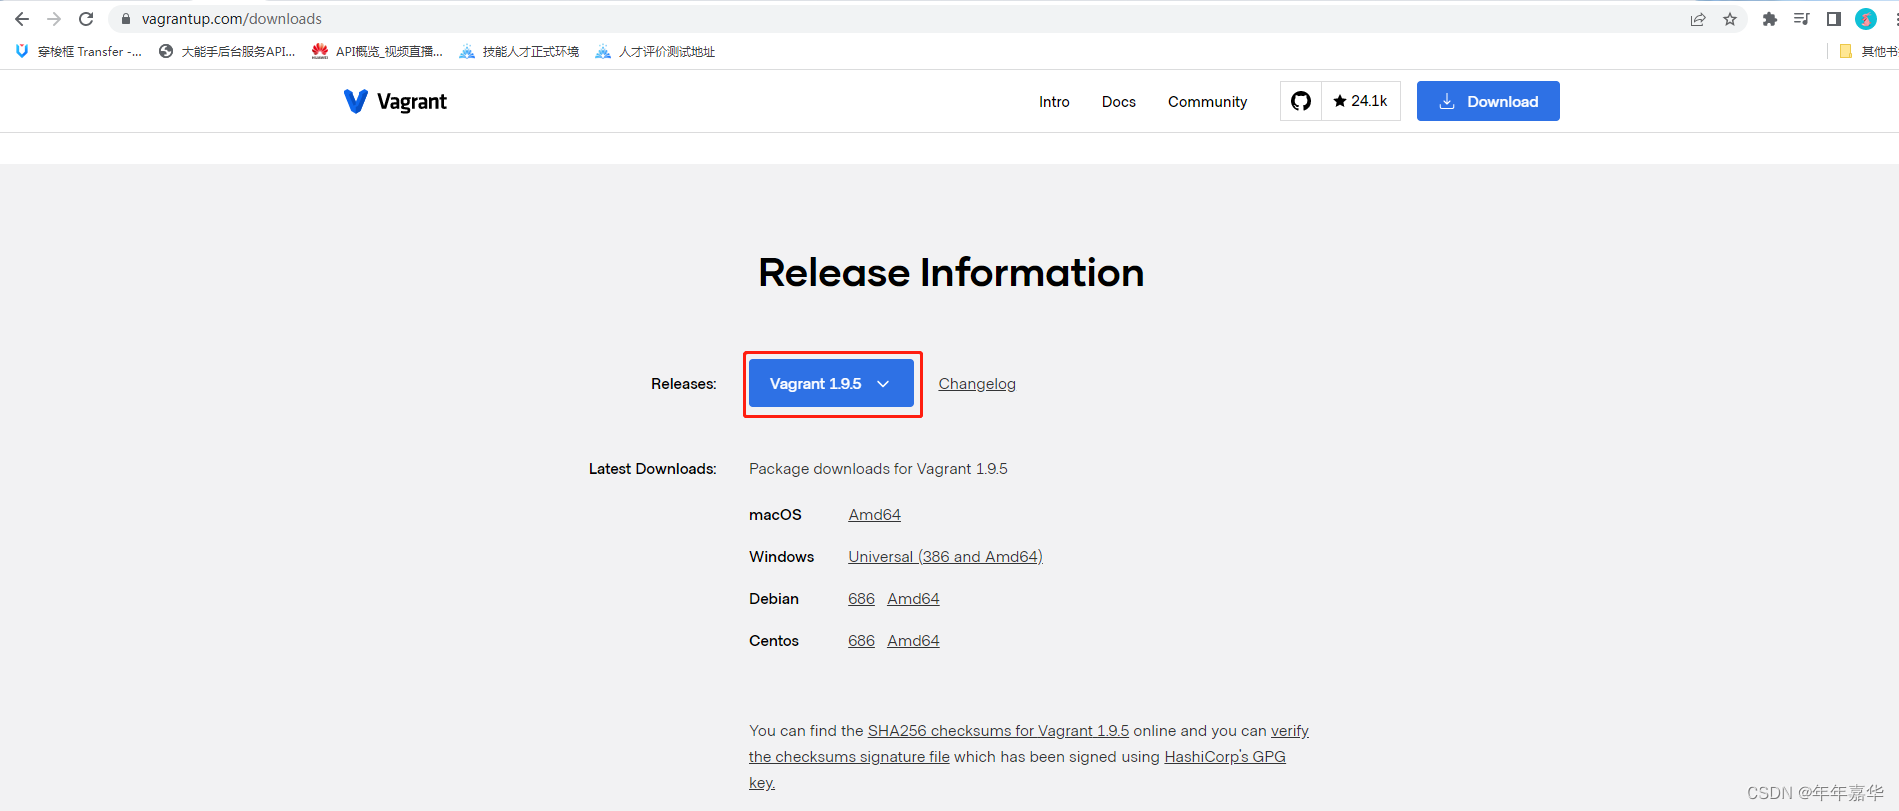Viewport: 1899px width, 811px height.
Task: Click the Windows row label
Action: [781, 557]
